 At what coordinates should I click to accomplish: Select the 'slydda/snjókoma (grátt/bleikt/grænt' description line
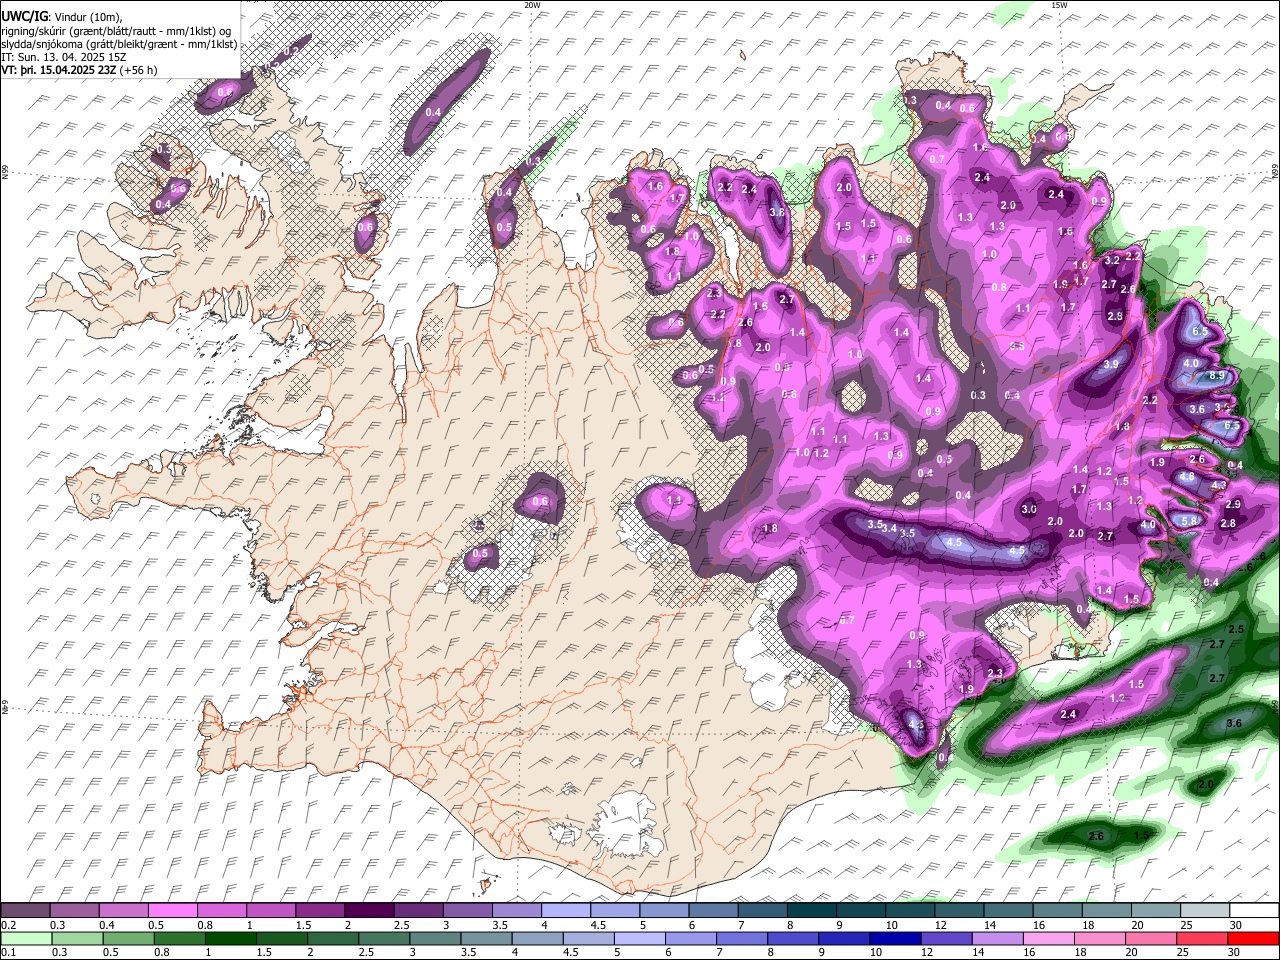(119, 44)
